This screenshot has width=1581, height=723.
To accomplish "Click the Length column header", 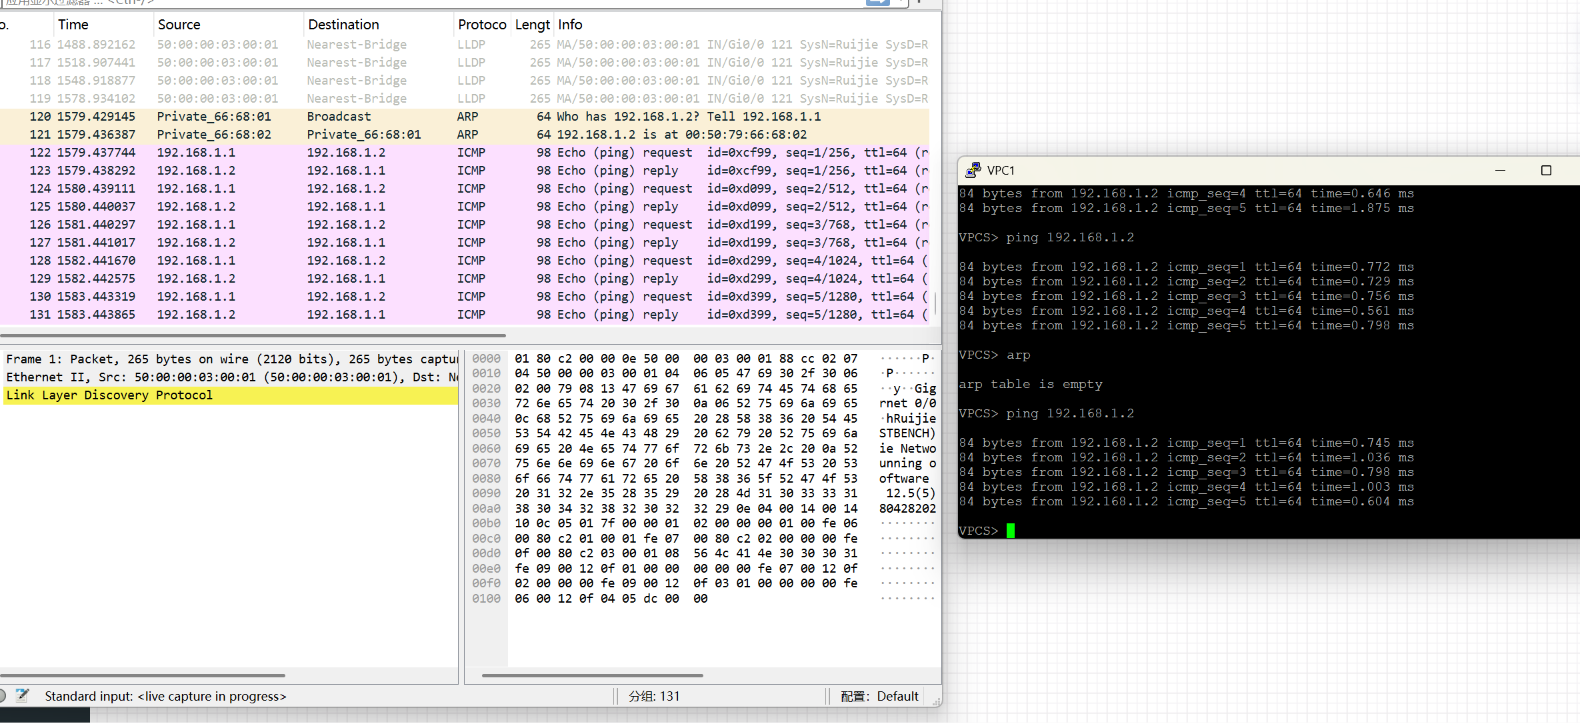I will 532,24.
